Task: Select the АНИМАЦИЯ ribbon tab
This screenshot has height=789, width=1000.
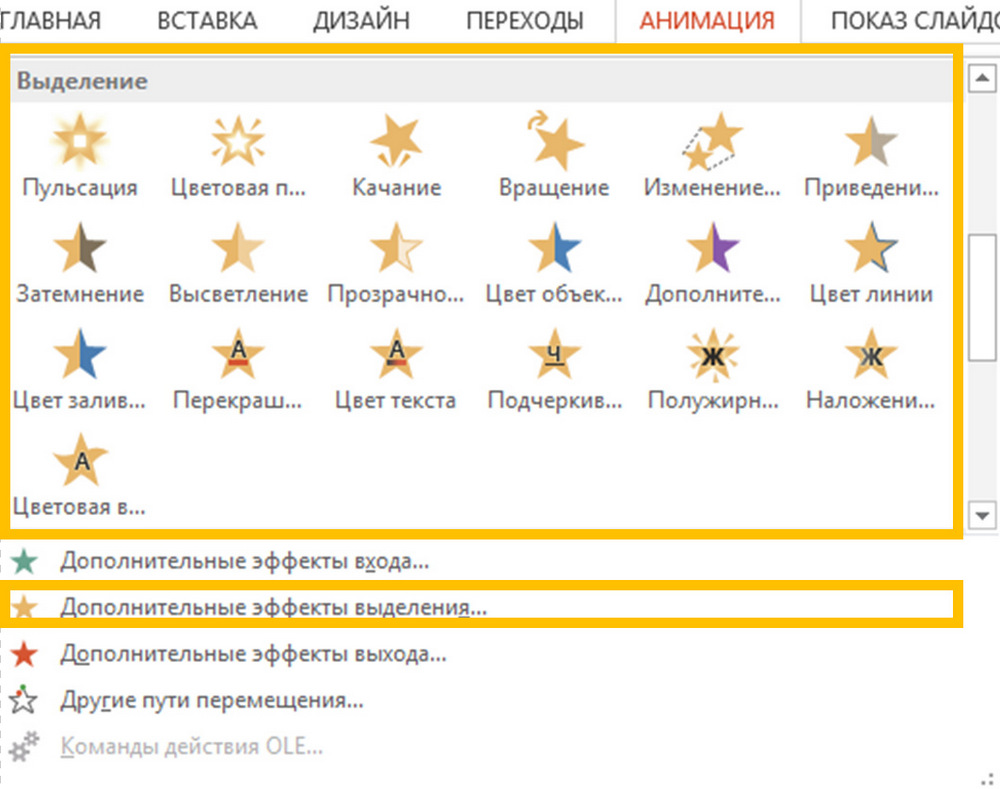Action: (x=707, y=20)
